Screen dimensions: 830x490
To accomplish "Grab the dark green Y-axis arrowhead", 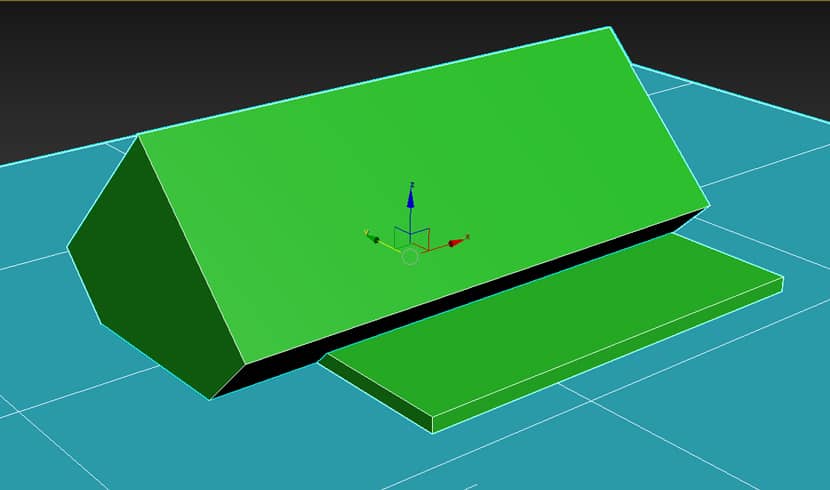I will click(x=373, y=239).
